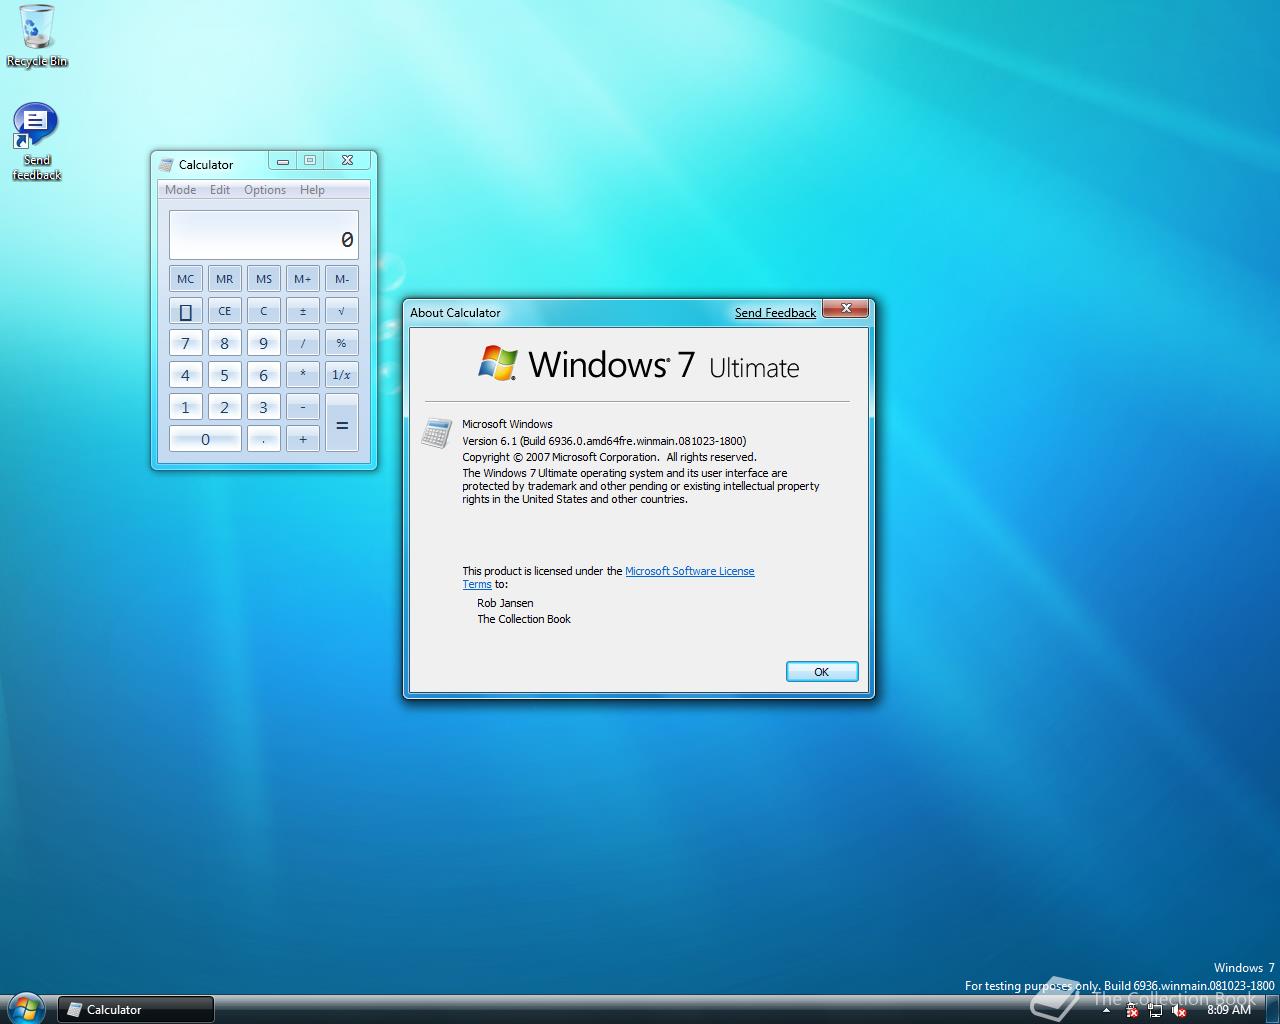
Task: Click the plus key
Action: pyautogui.click(x=303, y=439)
